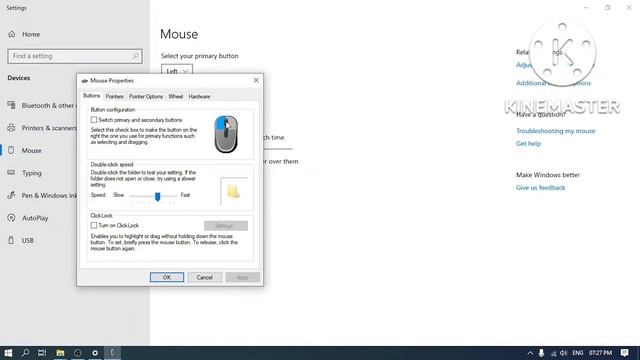
Task: Open Settings gear app in taskbar
Action: pyautogui.click(x=95, y=353)
